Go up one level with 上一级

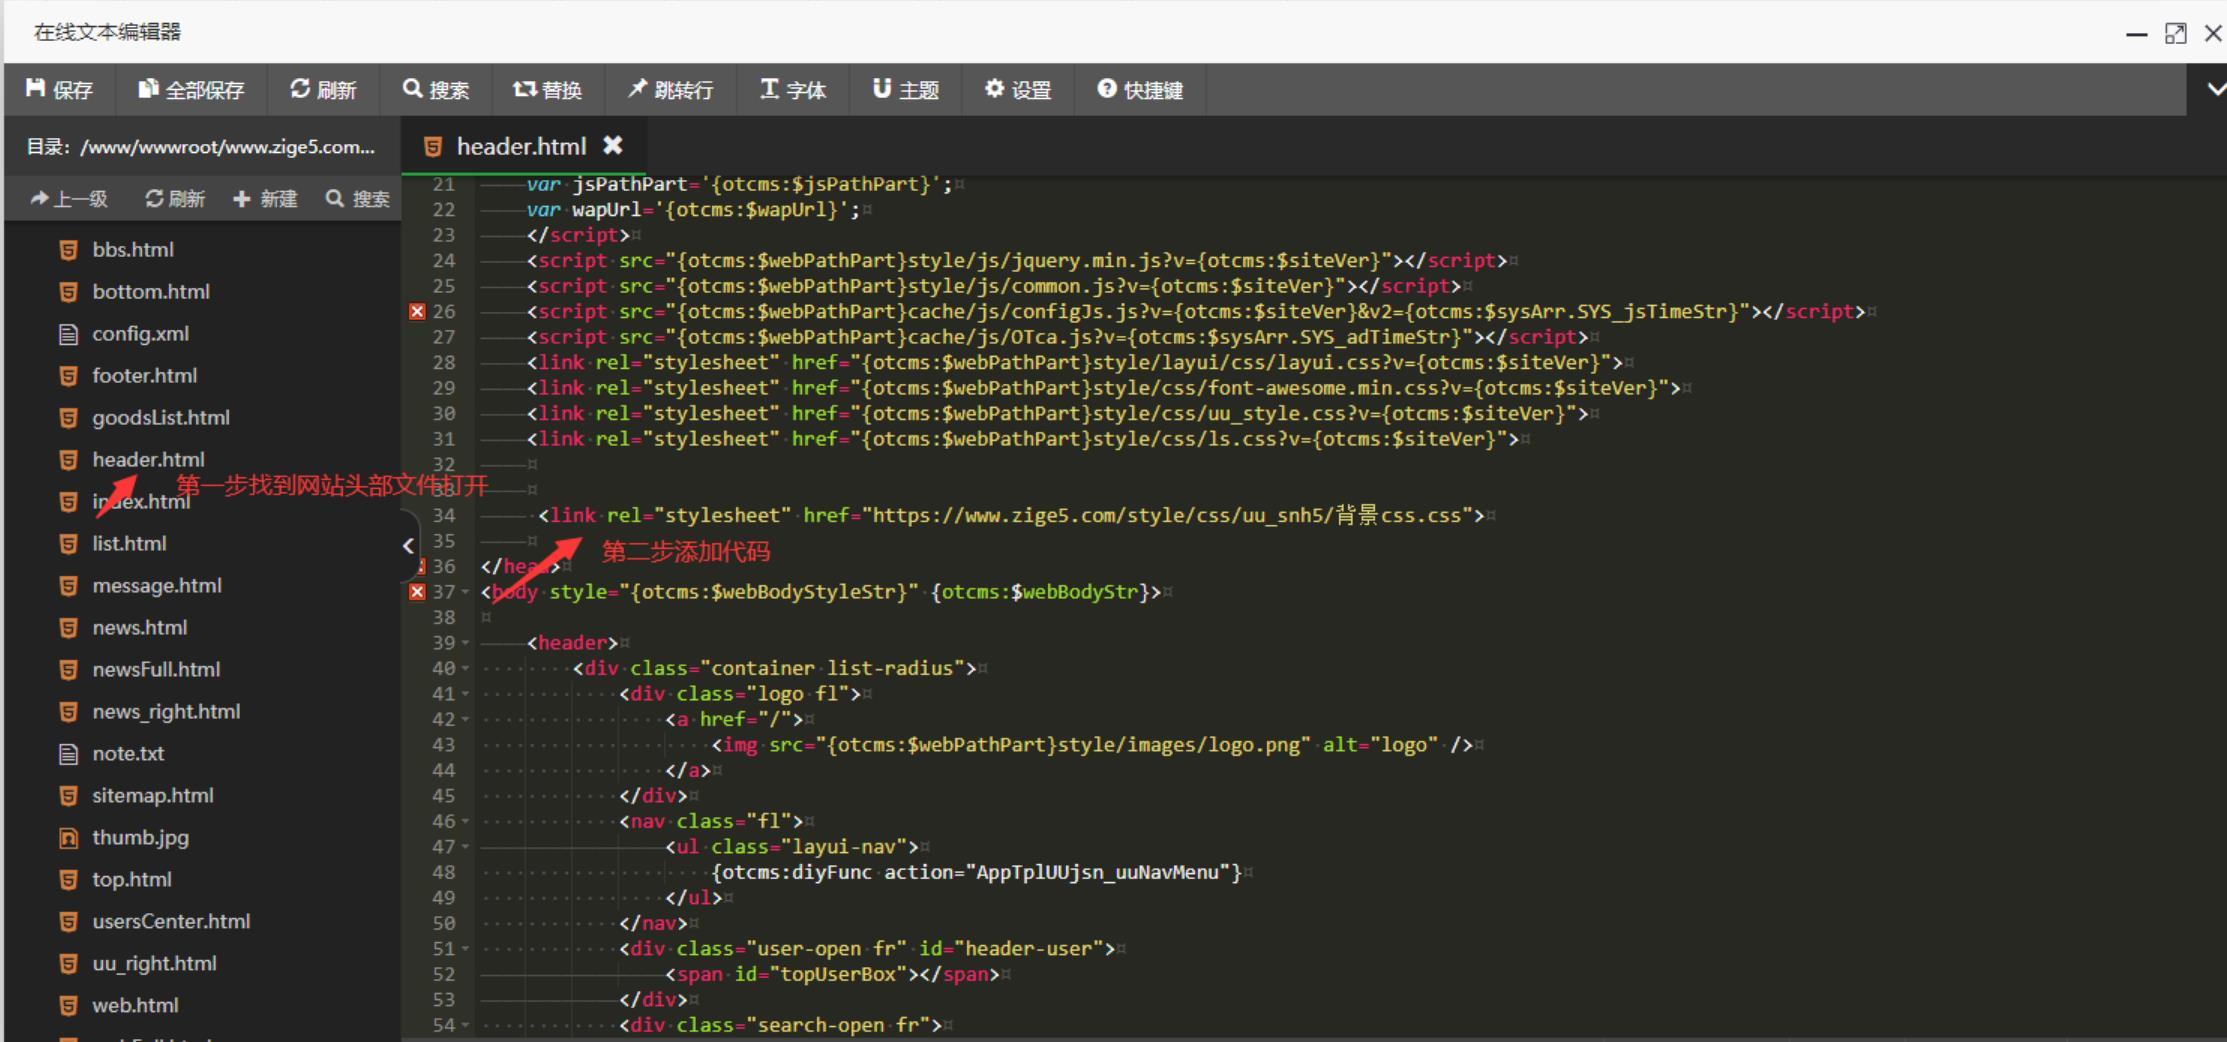click(x=69, y=199)
